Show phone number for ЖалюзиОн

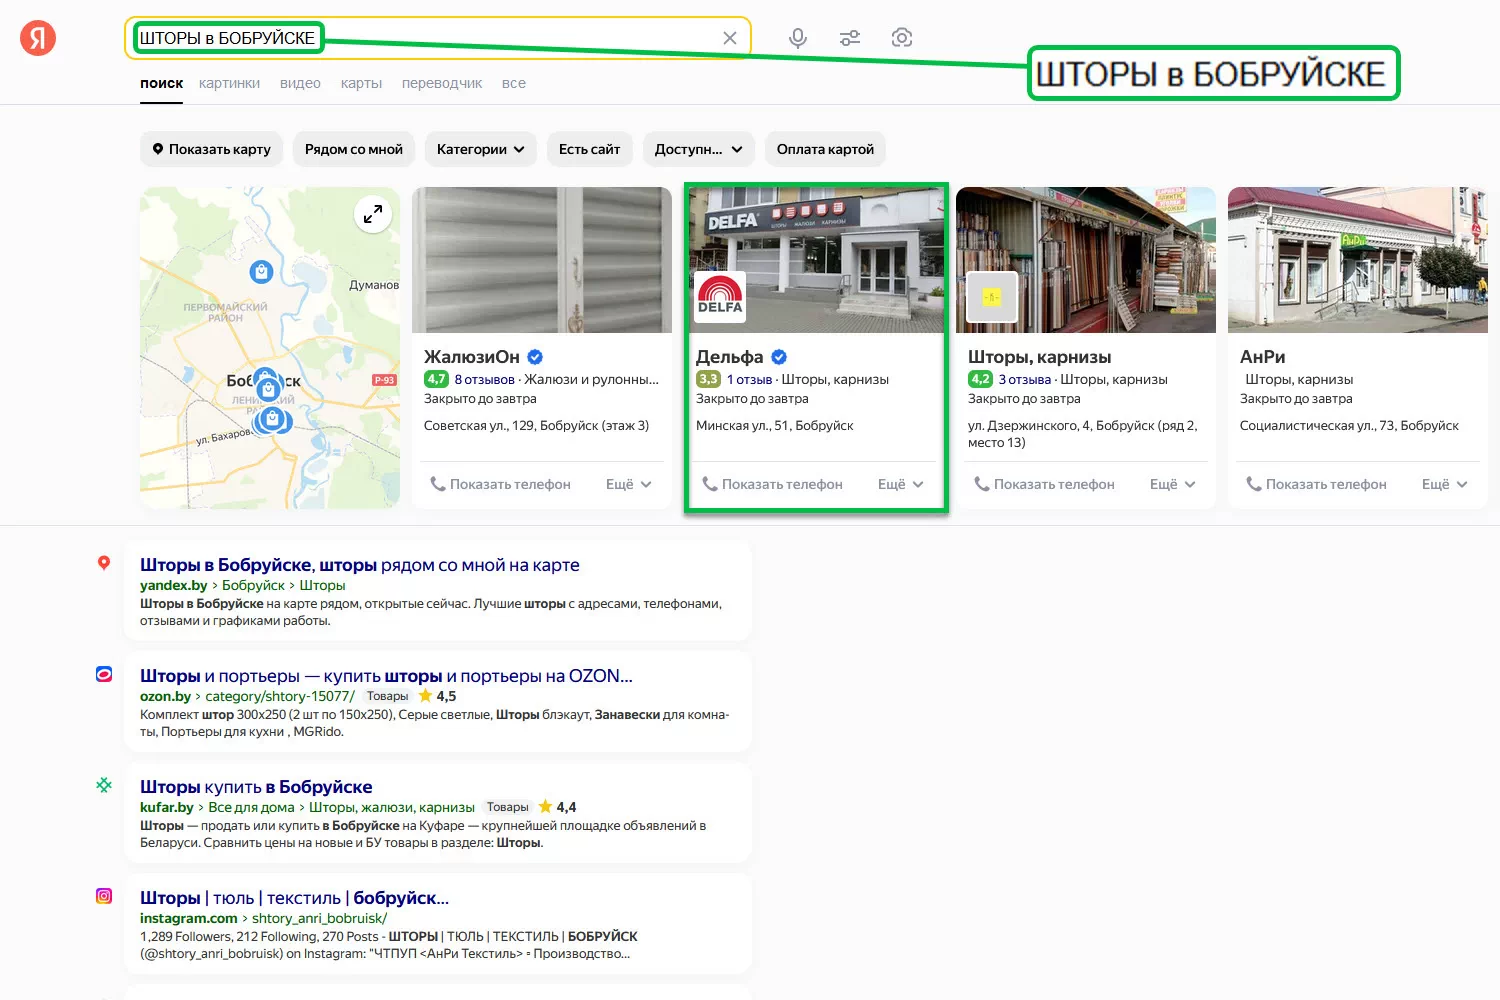(501, 484)
